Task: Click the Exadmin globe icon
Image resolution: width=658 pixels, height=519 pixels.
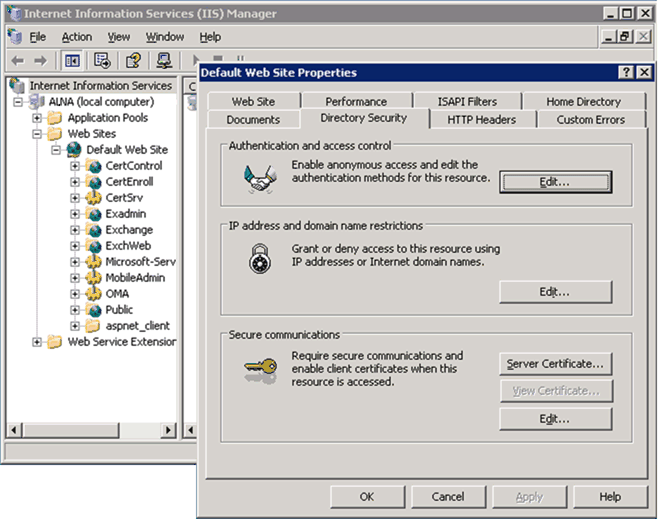Action: (94, 214)
